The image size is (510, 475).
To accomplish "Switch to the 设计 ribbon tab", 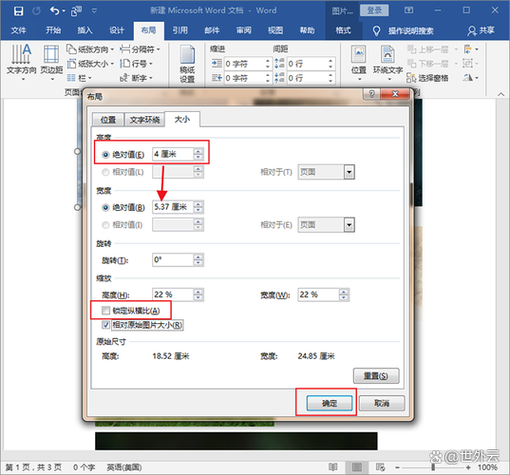I will point(117,31).
